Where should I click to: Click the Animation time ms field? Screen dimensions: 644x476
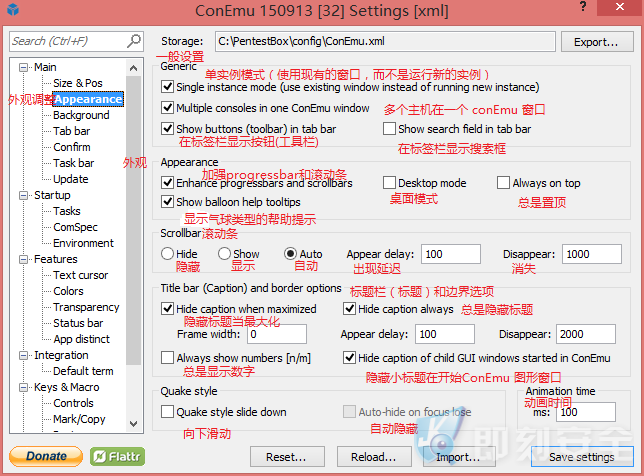click(x=586, y=412)
